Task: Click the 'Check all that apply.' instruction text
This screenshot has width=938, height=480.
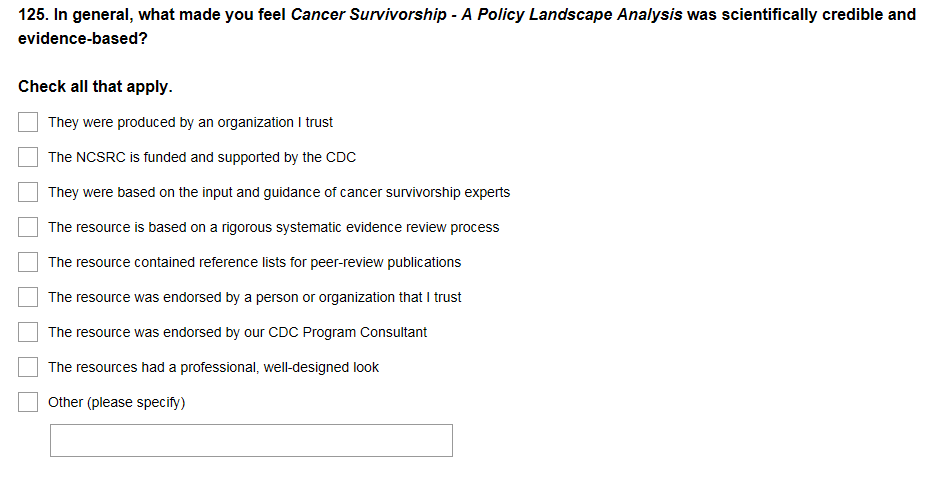Action: (x=95, y=87)
